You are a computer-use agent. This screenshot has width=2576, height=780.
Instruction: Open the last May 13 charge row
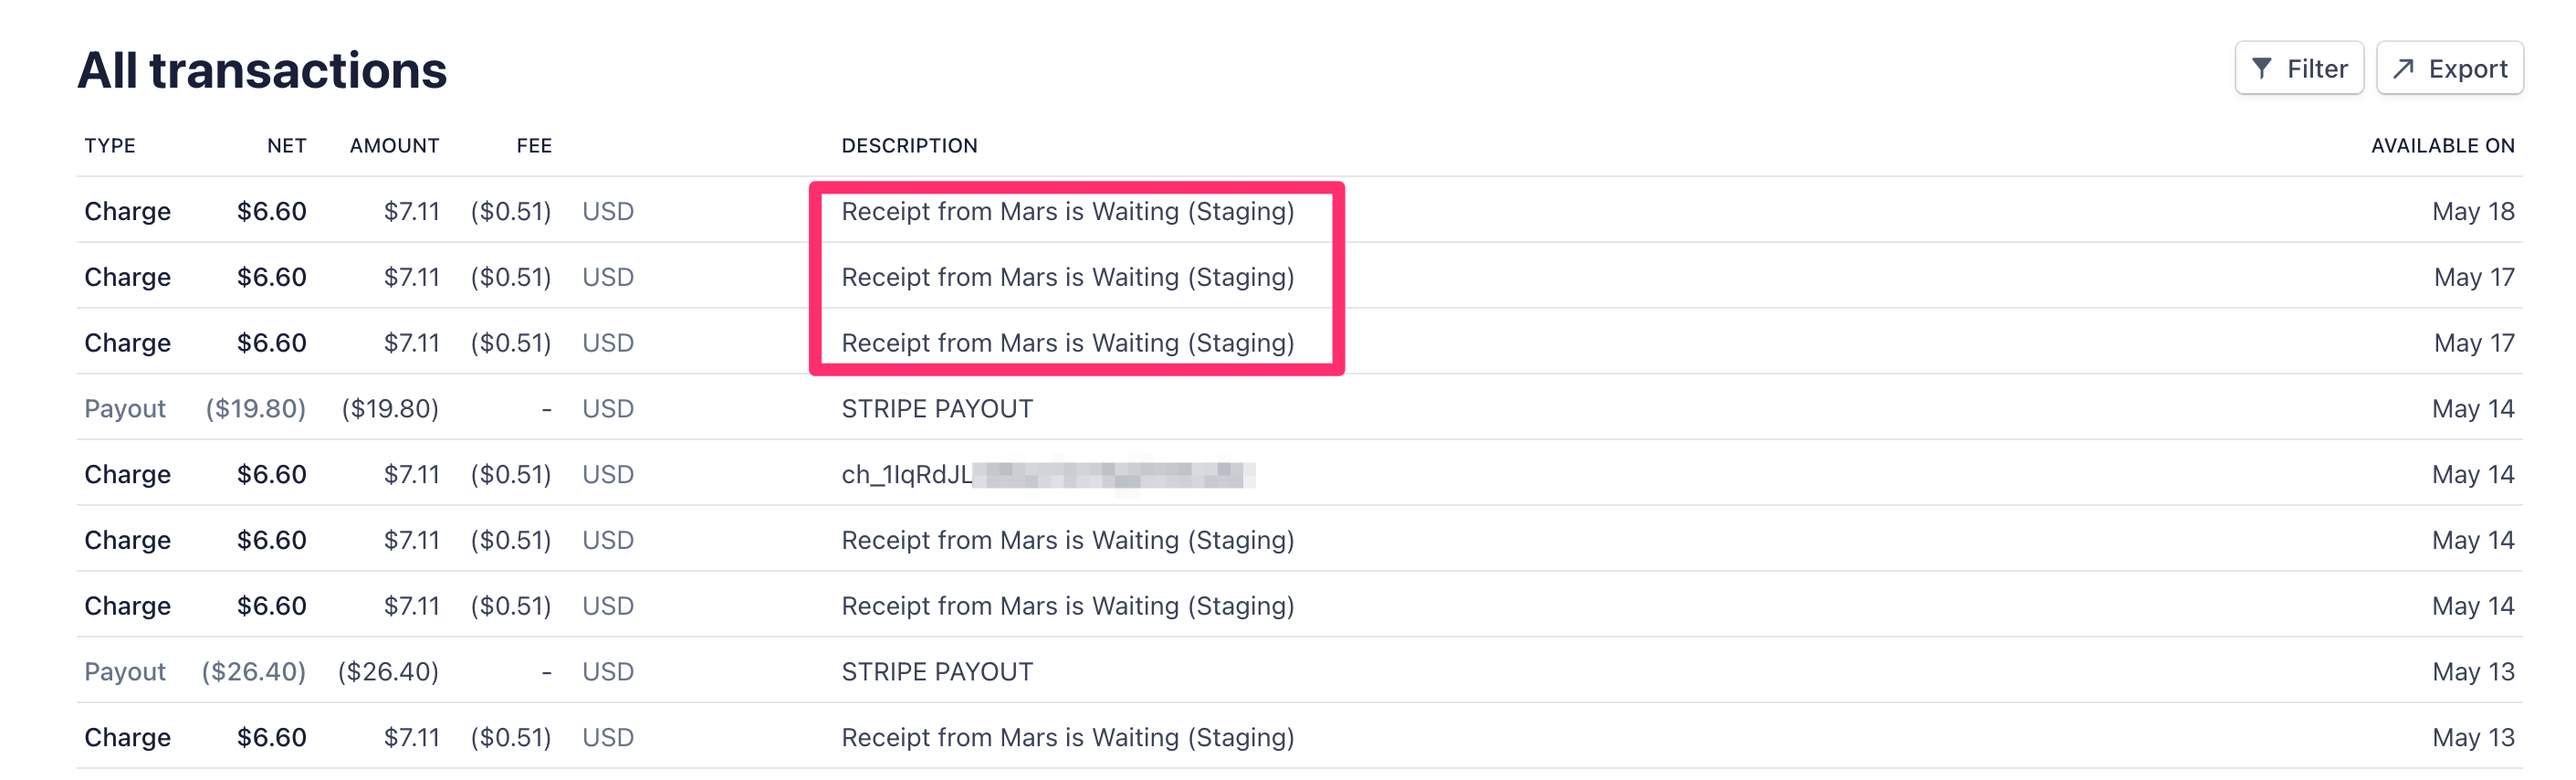tap(1299, 737)
